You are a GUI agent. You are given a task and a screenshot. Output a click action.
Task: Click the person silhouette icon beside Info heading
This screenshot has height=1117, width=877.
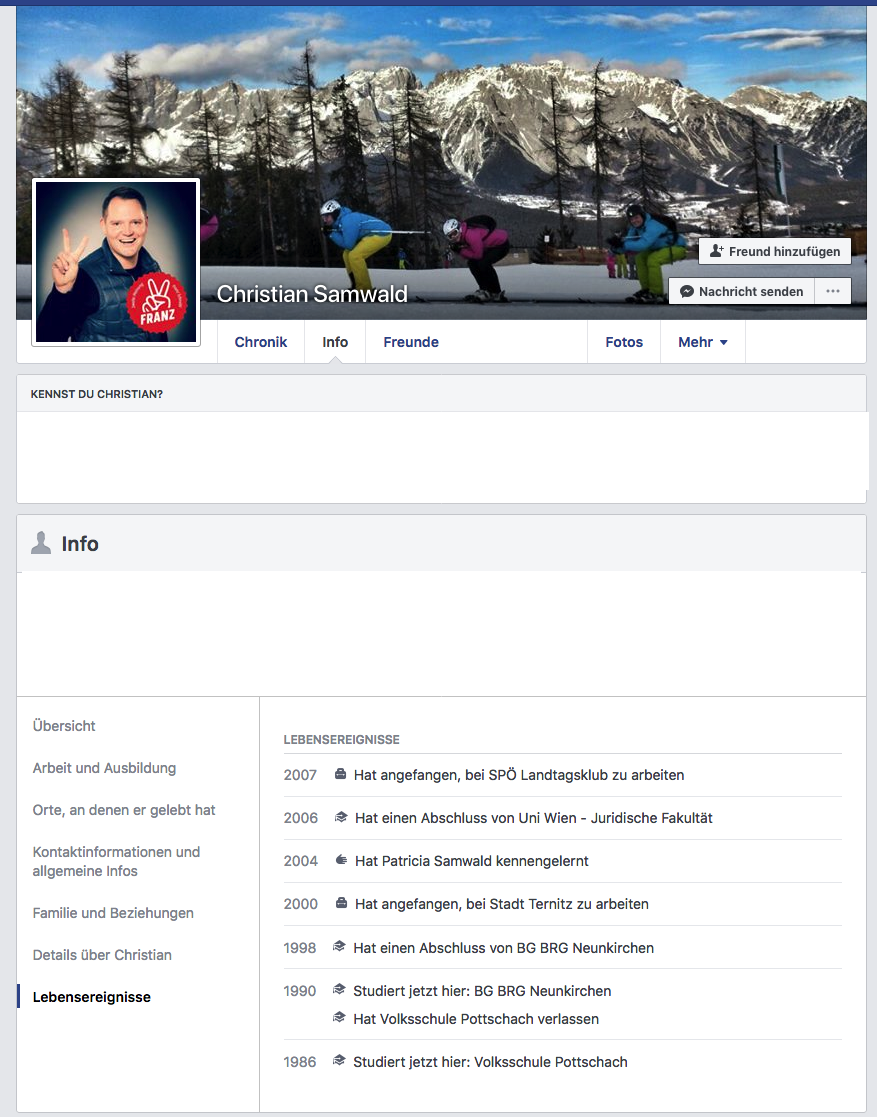41,543
